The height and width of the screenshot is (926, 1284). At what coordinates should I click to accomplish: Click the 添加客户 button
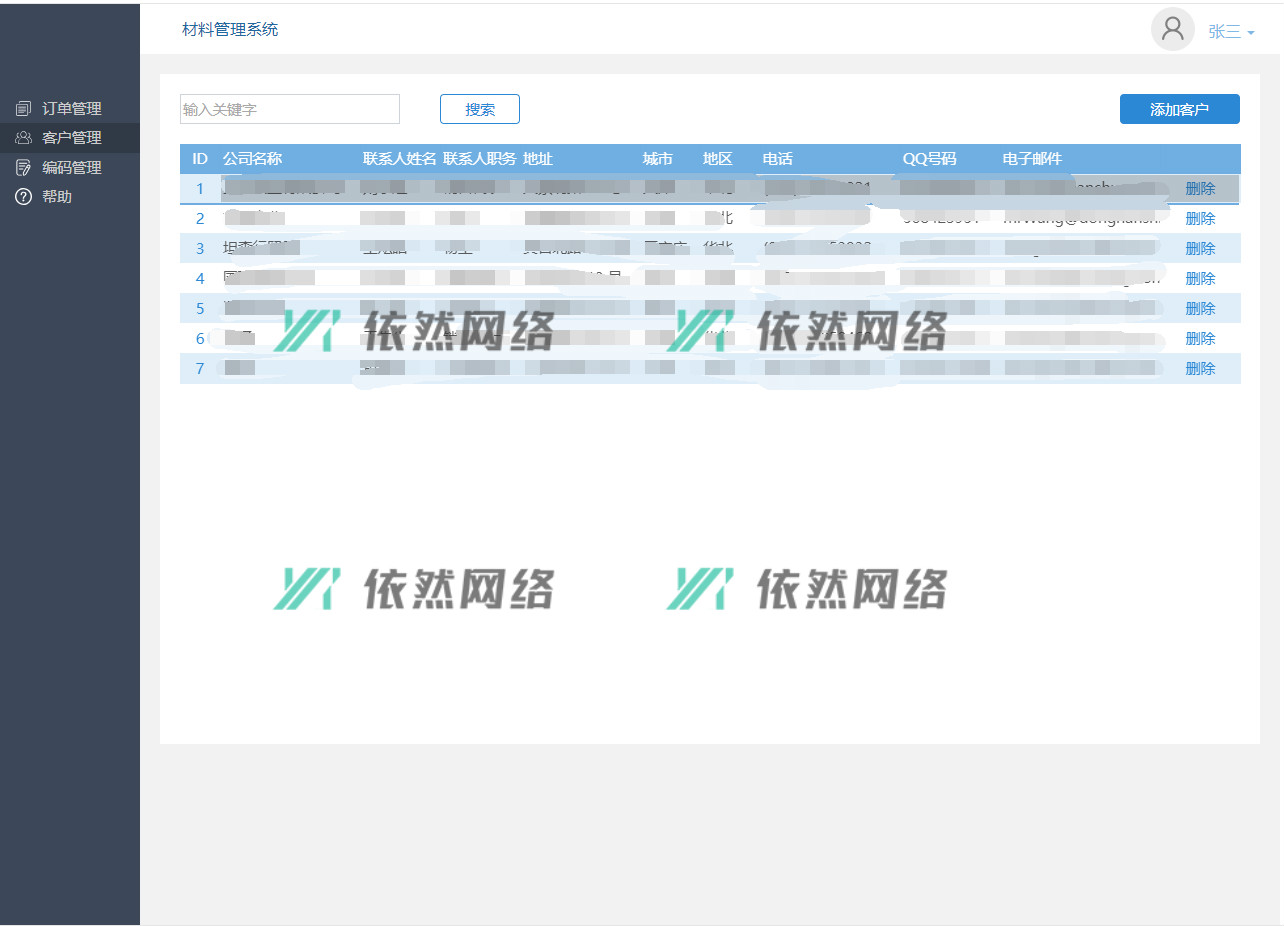(1179, 109)
